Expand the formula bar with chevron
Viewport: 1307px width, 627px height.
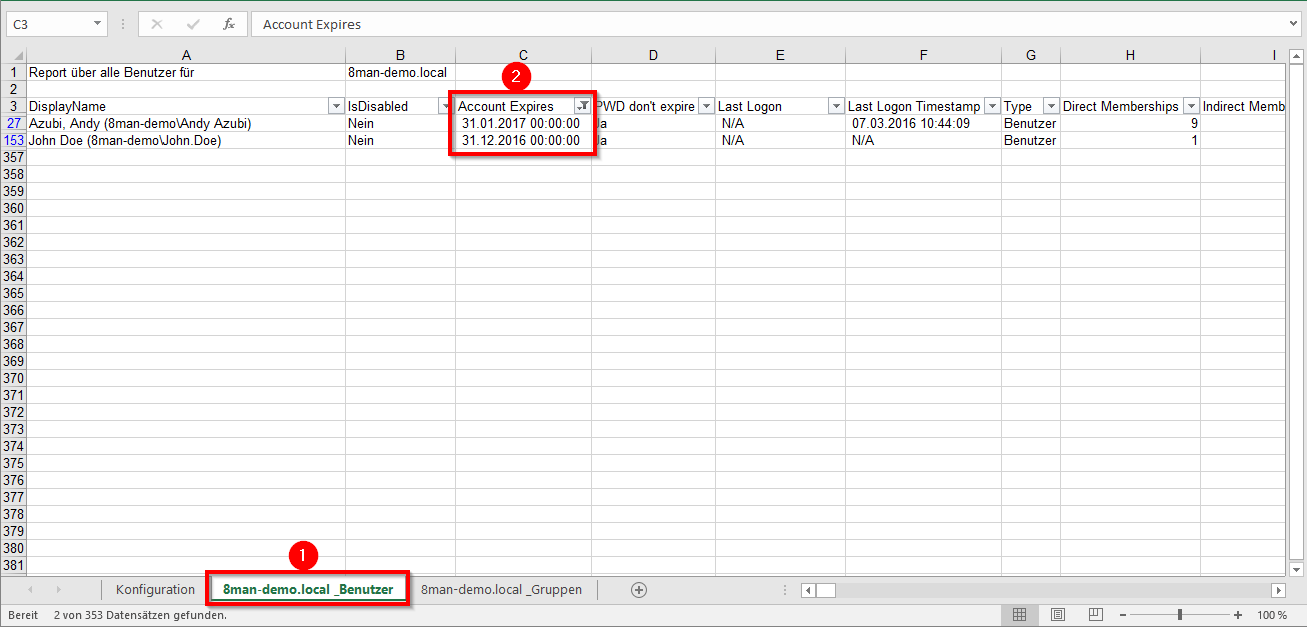click(1294, 24)
